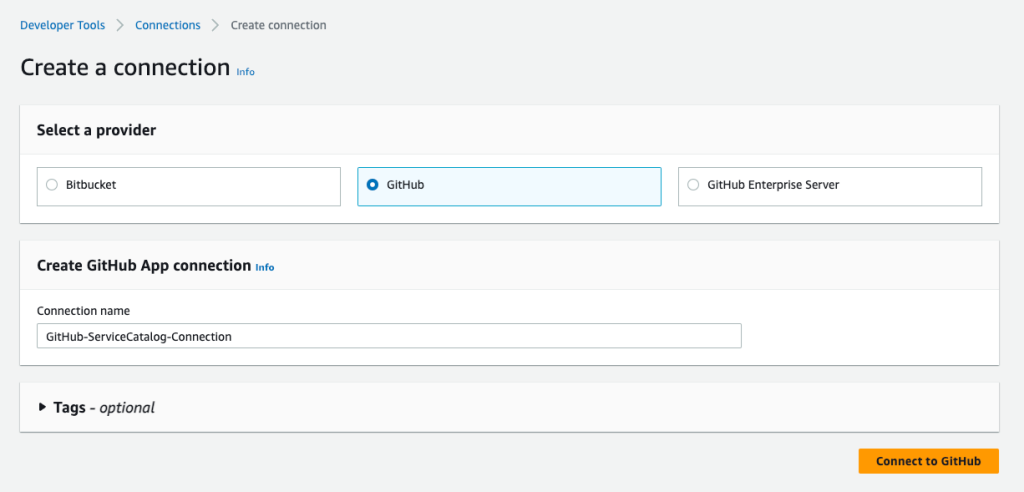The height and width of the screenshot is (492, 1024).
Task: Choose GitHub Enterprise Server radio button
Action: point(694,185)
